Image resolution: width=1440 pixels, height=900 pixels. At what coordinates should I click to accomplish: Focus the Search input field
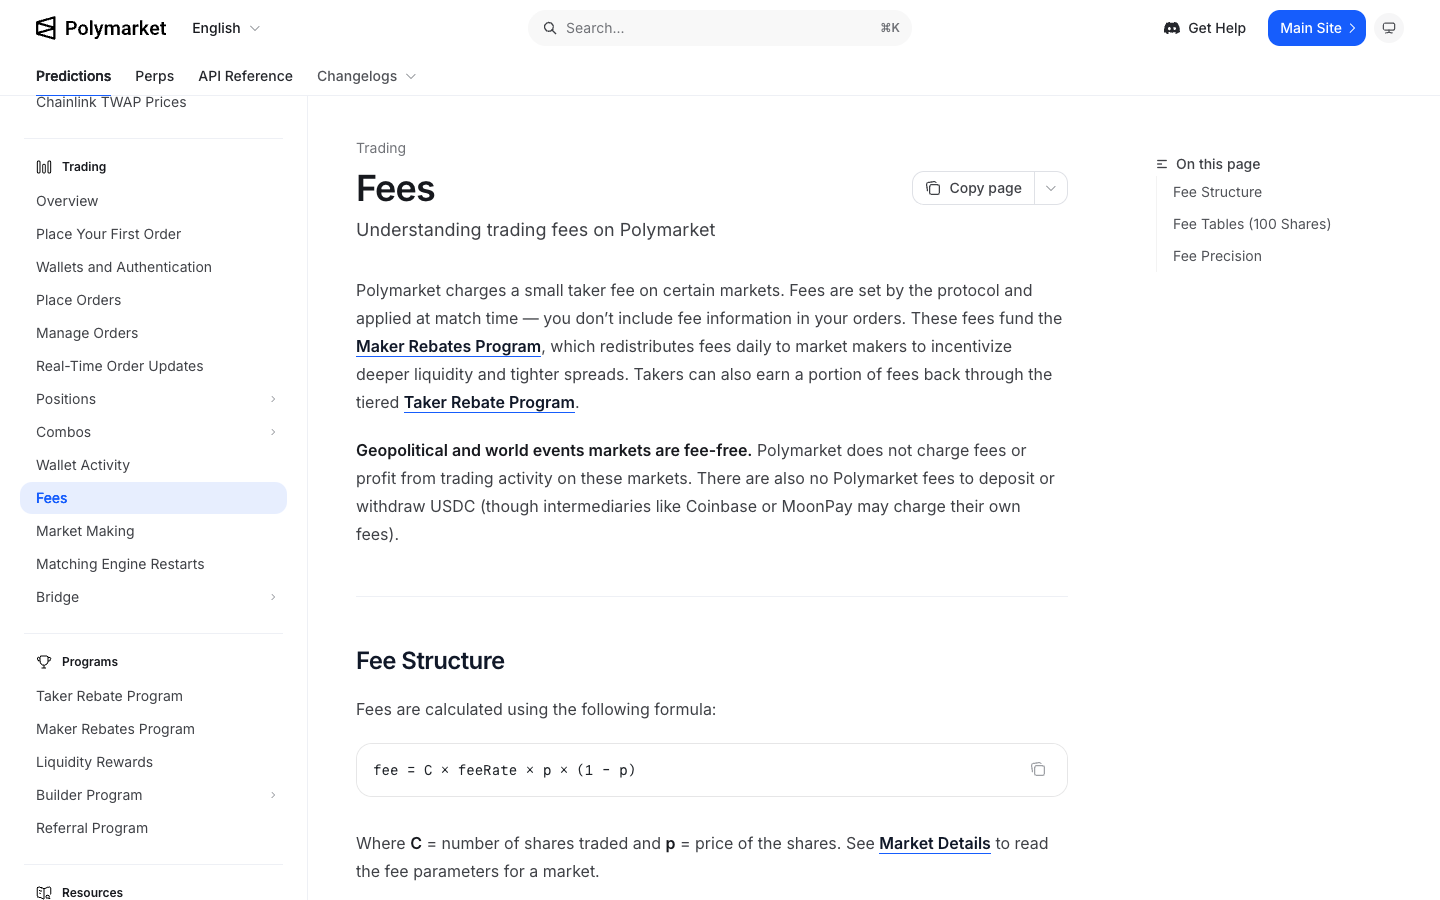[720, 28]
